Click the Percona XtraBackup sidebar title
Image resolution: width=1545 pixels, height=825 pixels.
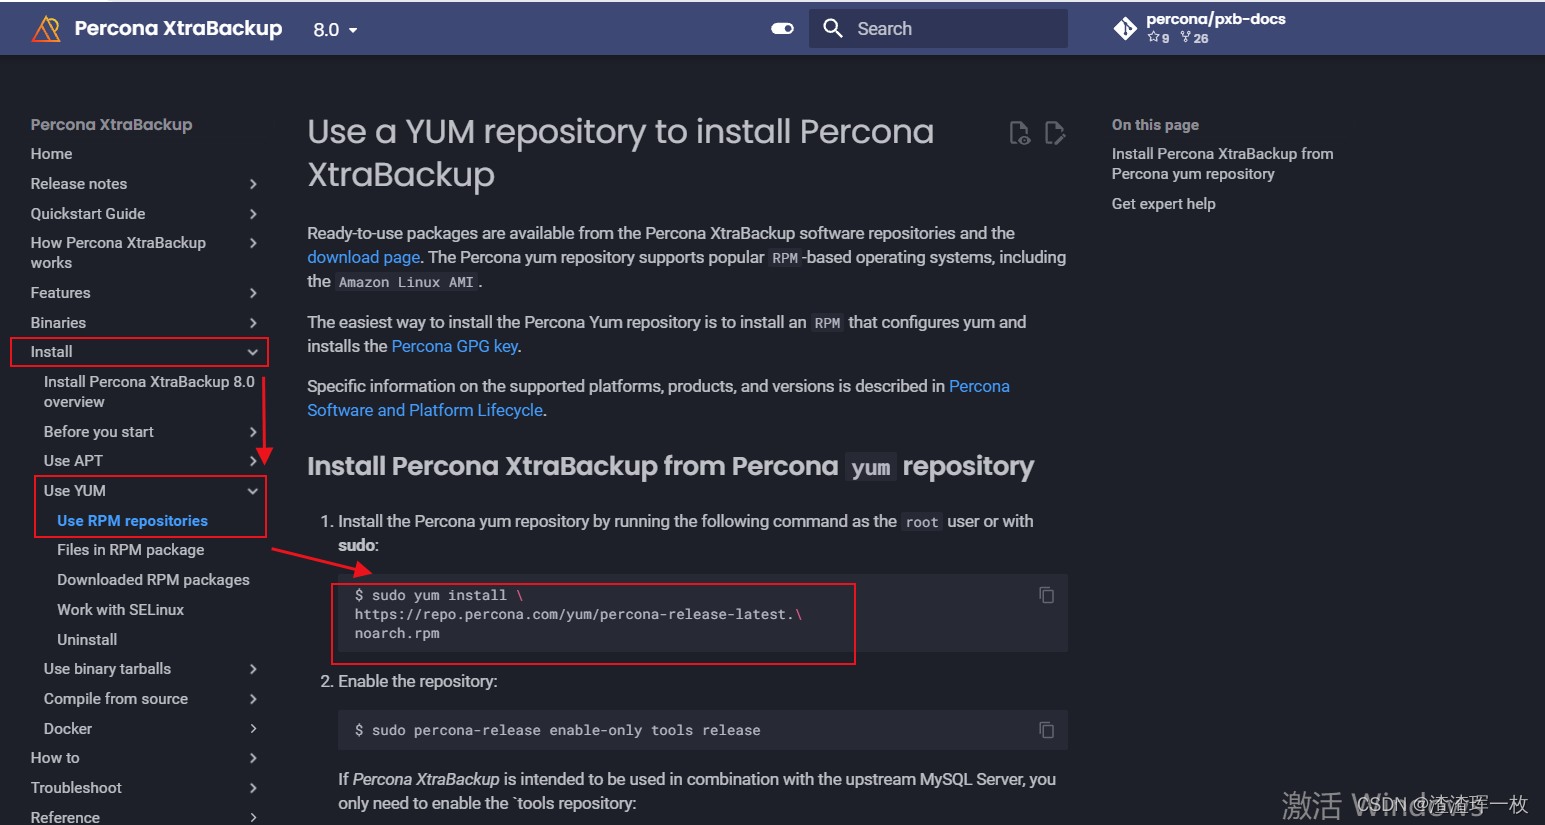point(111,125)
